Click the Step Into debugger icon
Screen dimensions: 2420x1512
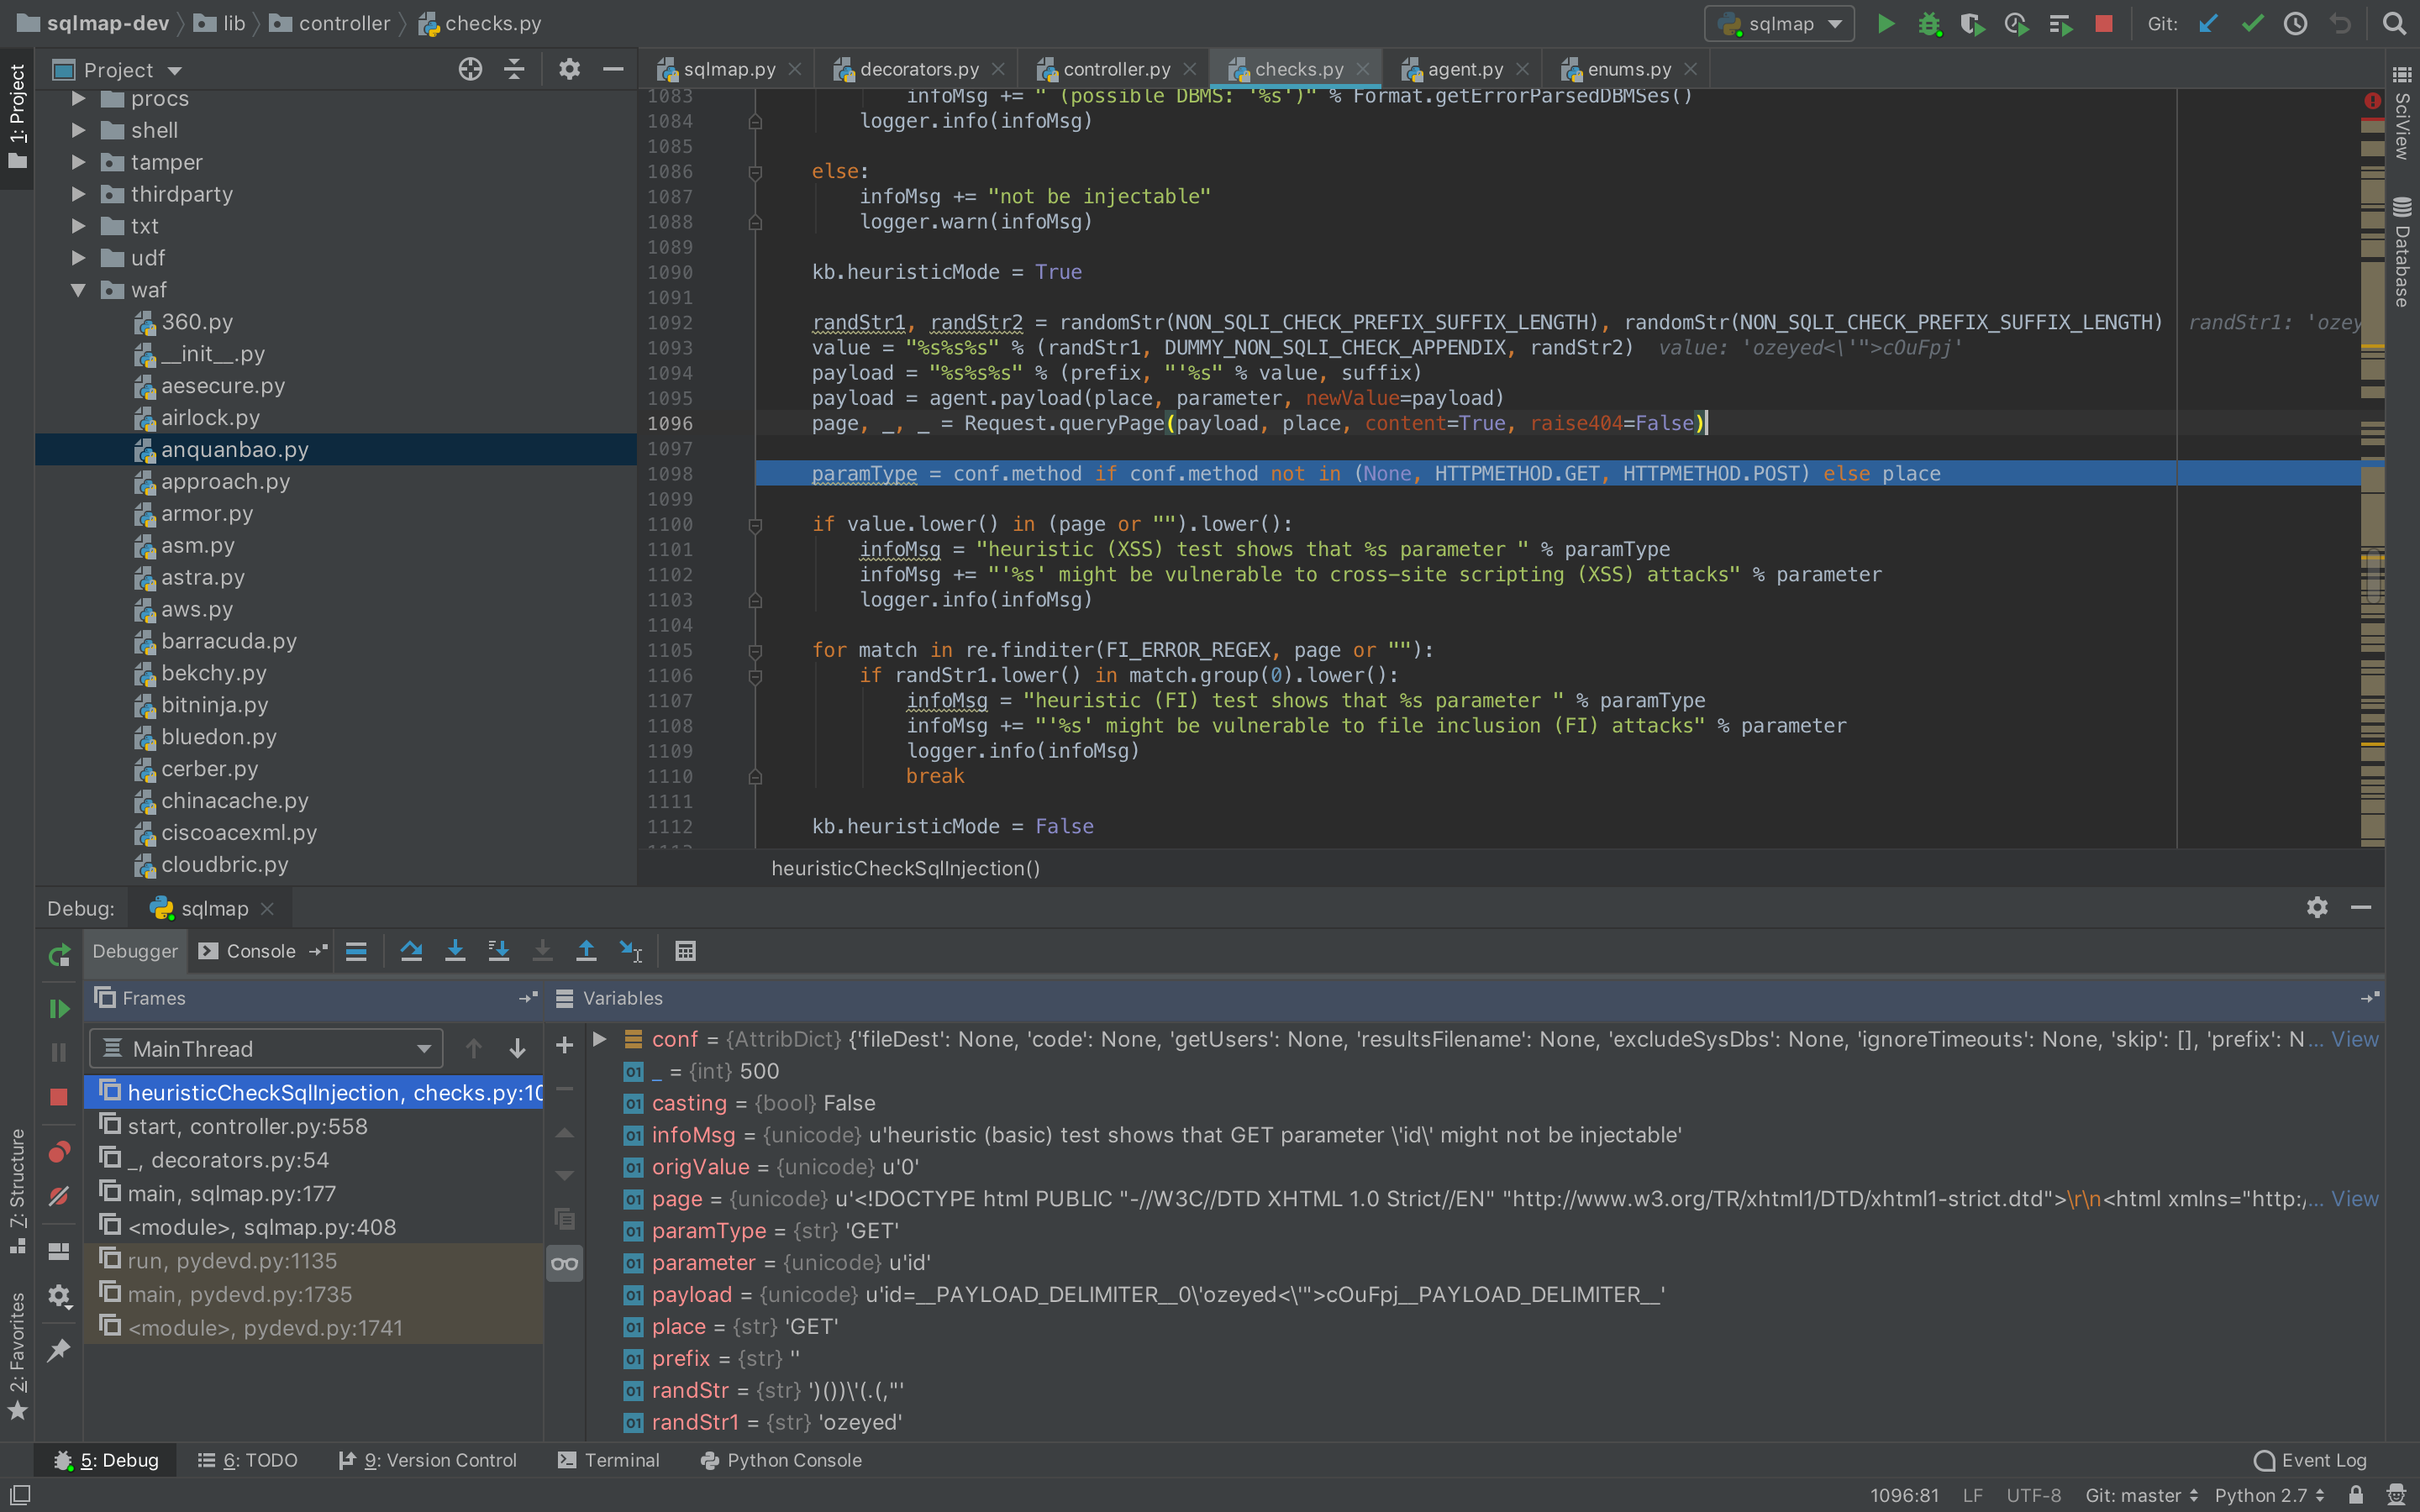(x=455, y=951)
